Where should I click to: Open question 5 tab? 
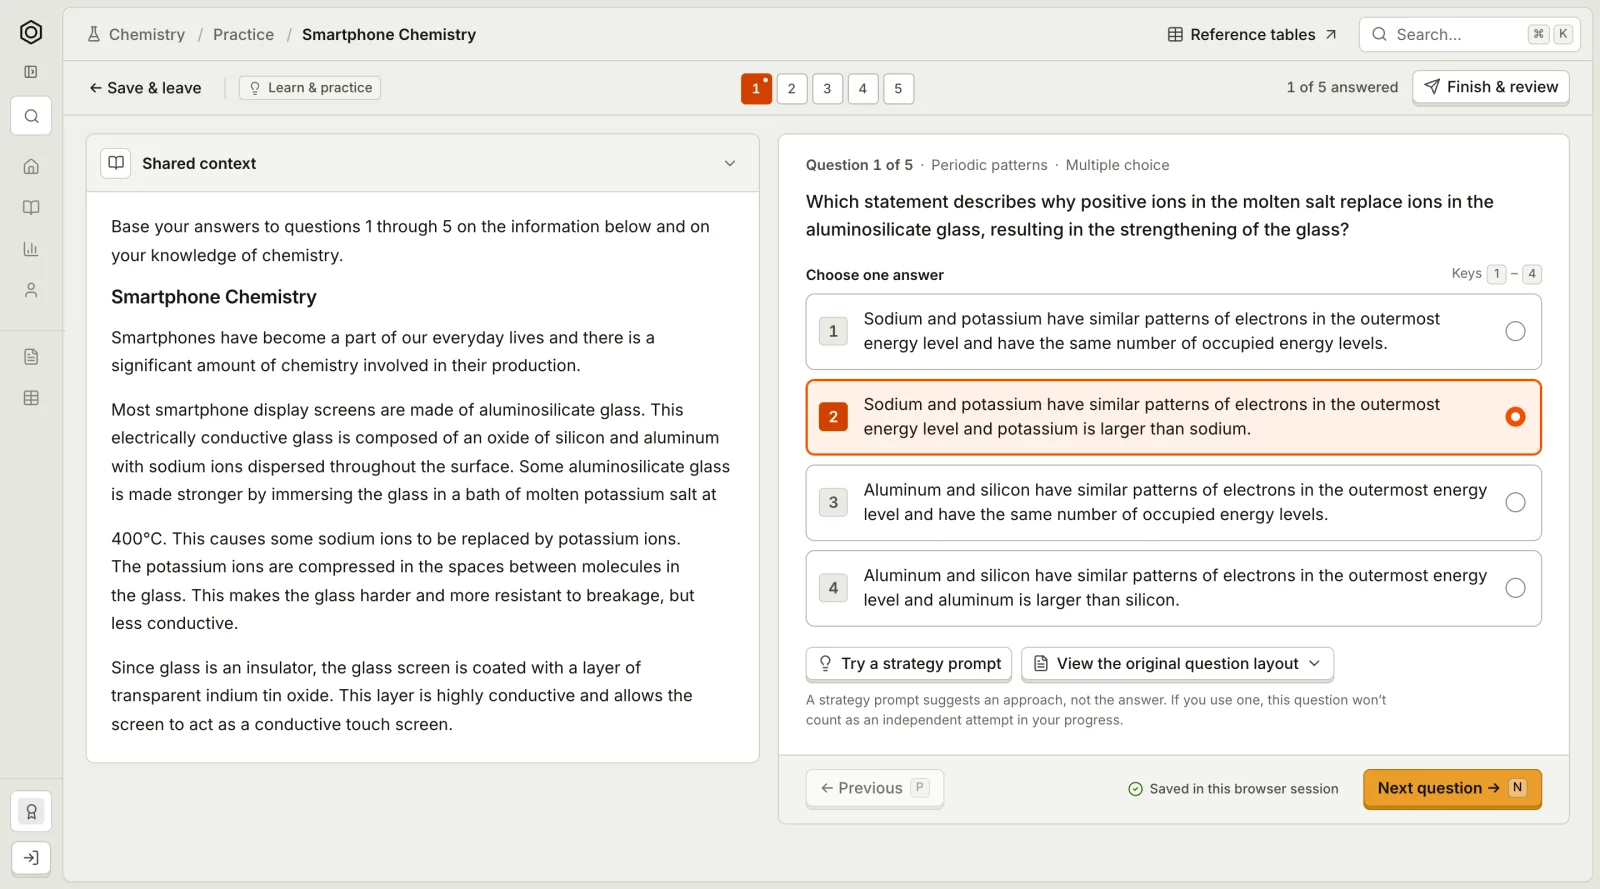tap(898, 89)
